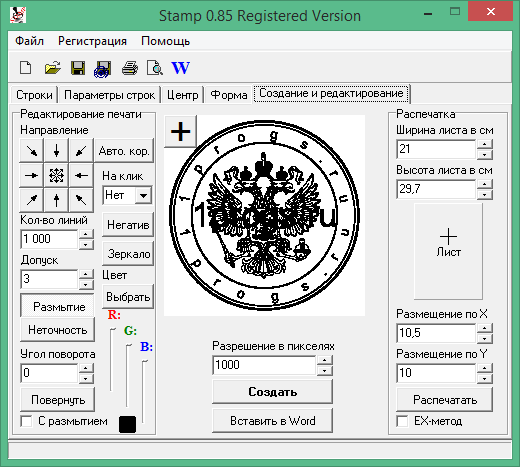This screenshot has height=467, width=520.
Task: Select the center all-directions arrow button
Action: click(56, 175)
